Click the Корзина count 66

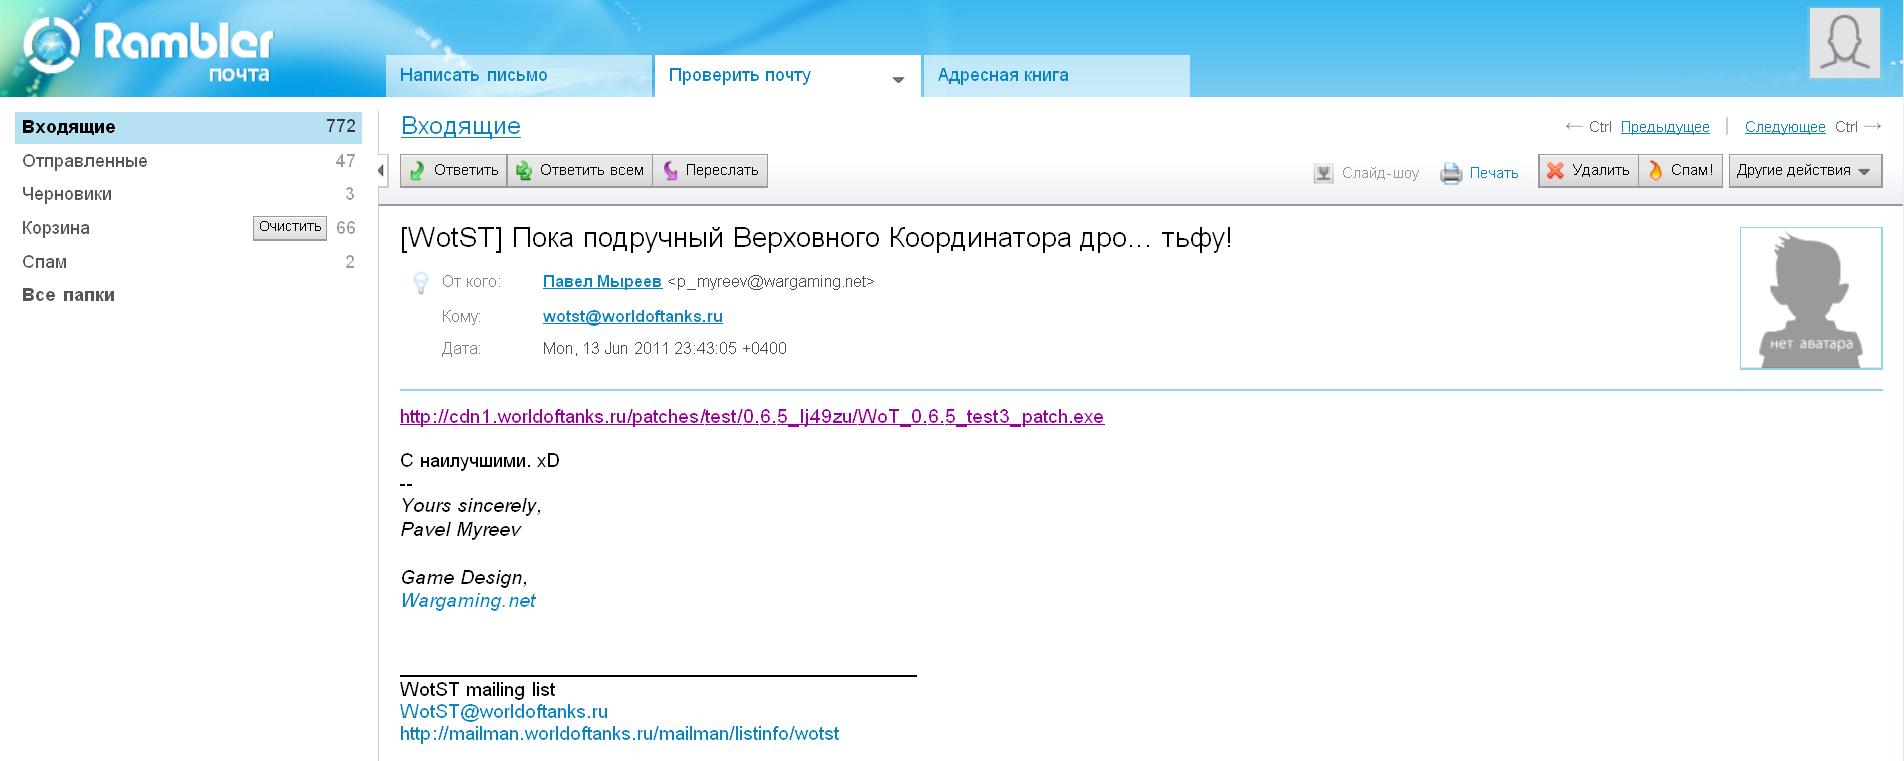point(346,228)
